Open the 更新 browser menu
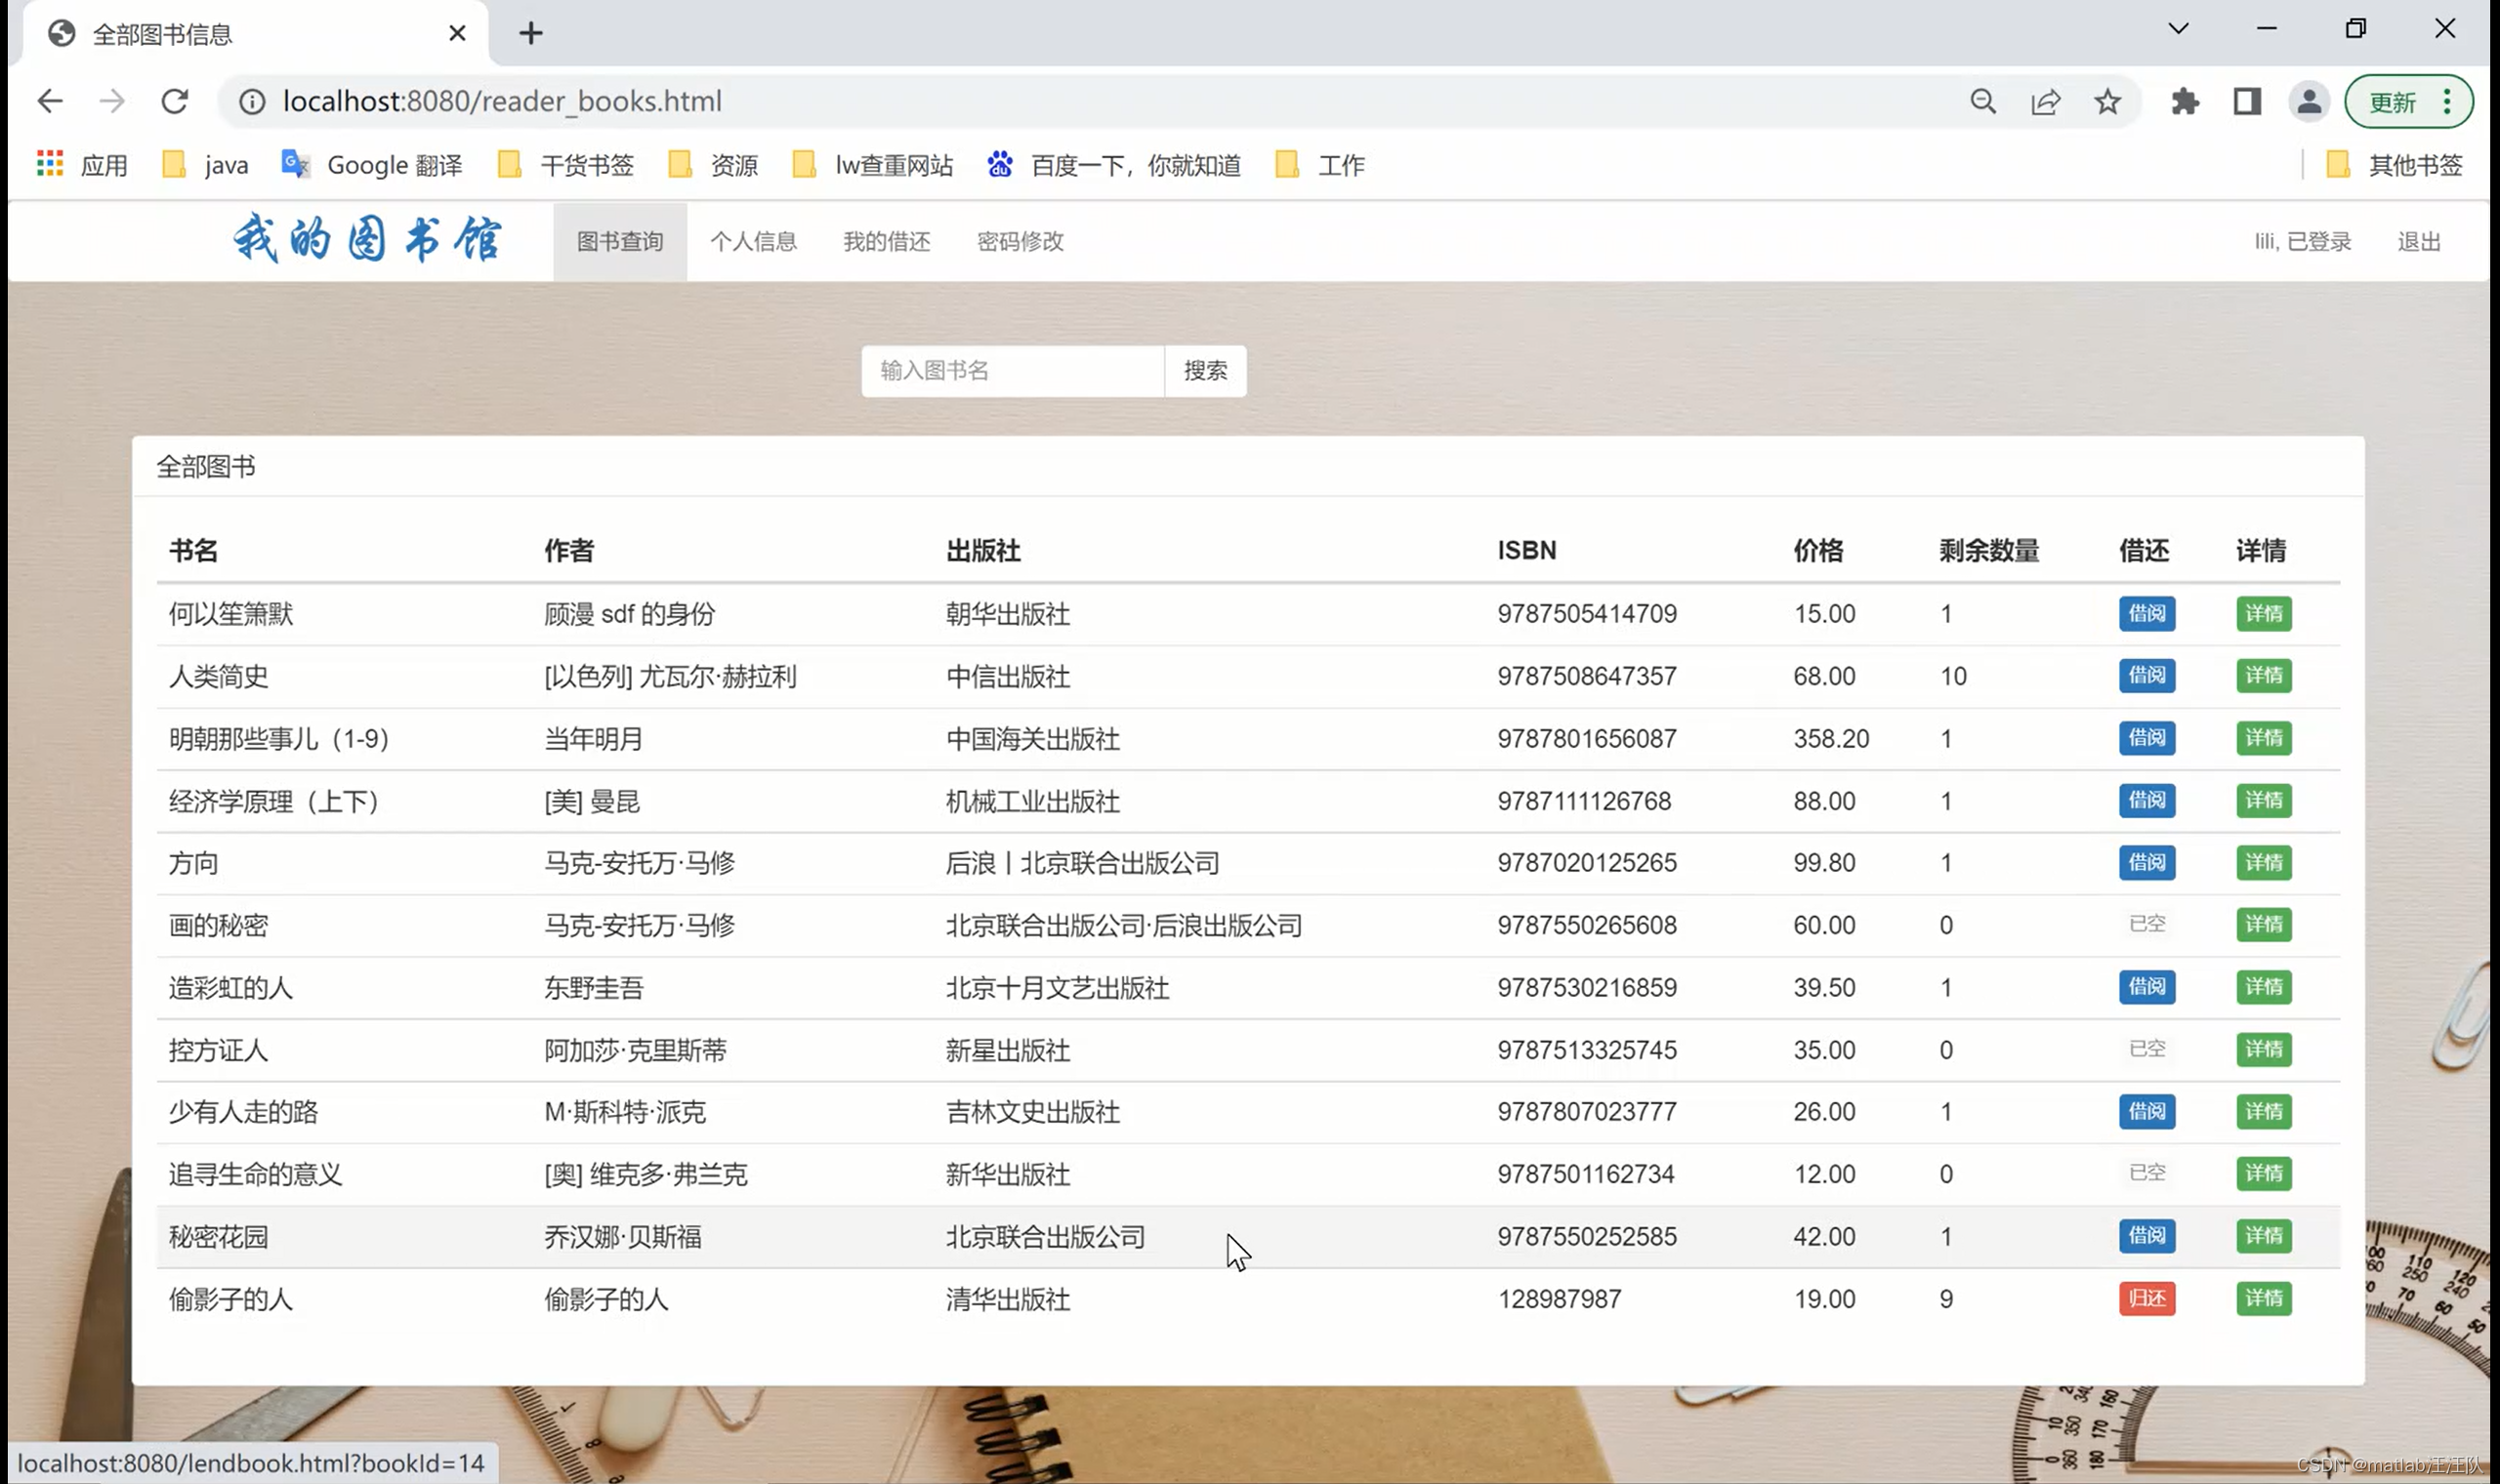 tap(2408, 101)
